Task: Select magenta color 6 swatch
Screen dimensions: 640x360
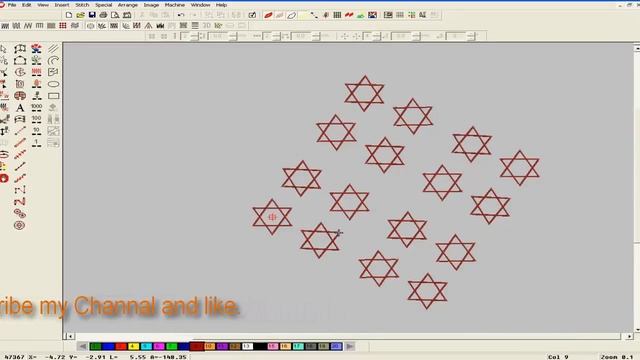Action: (x=159, y=346)
